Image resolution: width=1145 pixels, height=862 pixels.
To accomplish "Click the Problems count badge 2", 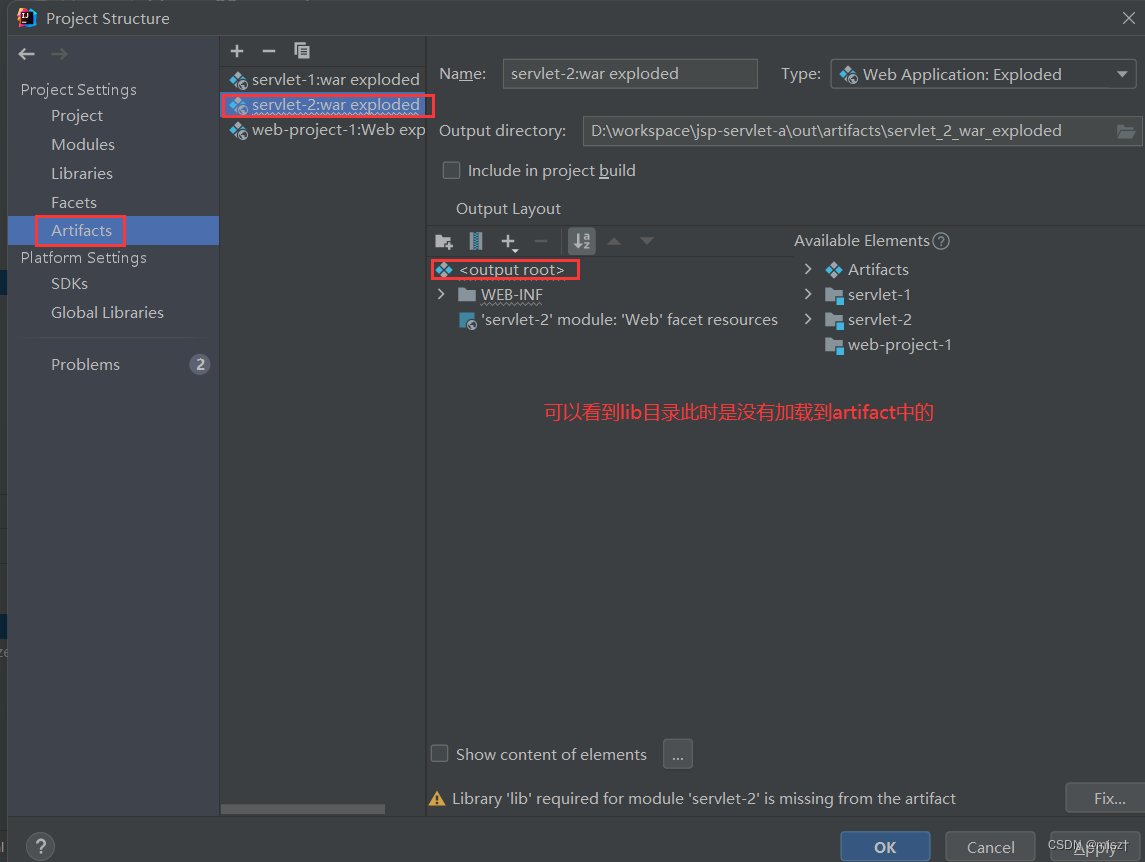I will click(199, 365).
